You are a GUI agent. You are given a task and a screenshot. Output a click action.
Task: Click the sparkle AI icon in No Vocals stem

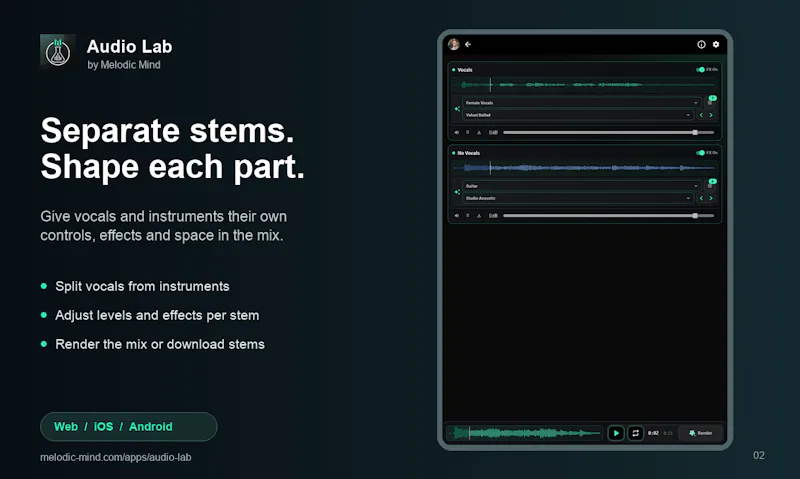point(457,192)
